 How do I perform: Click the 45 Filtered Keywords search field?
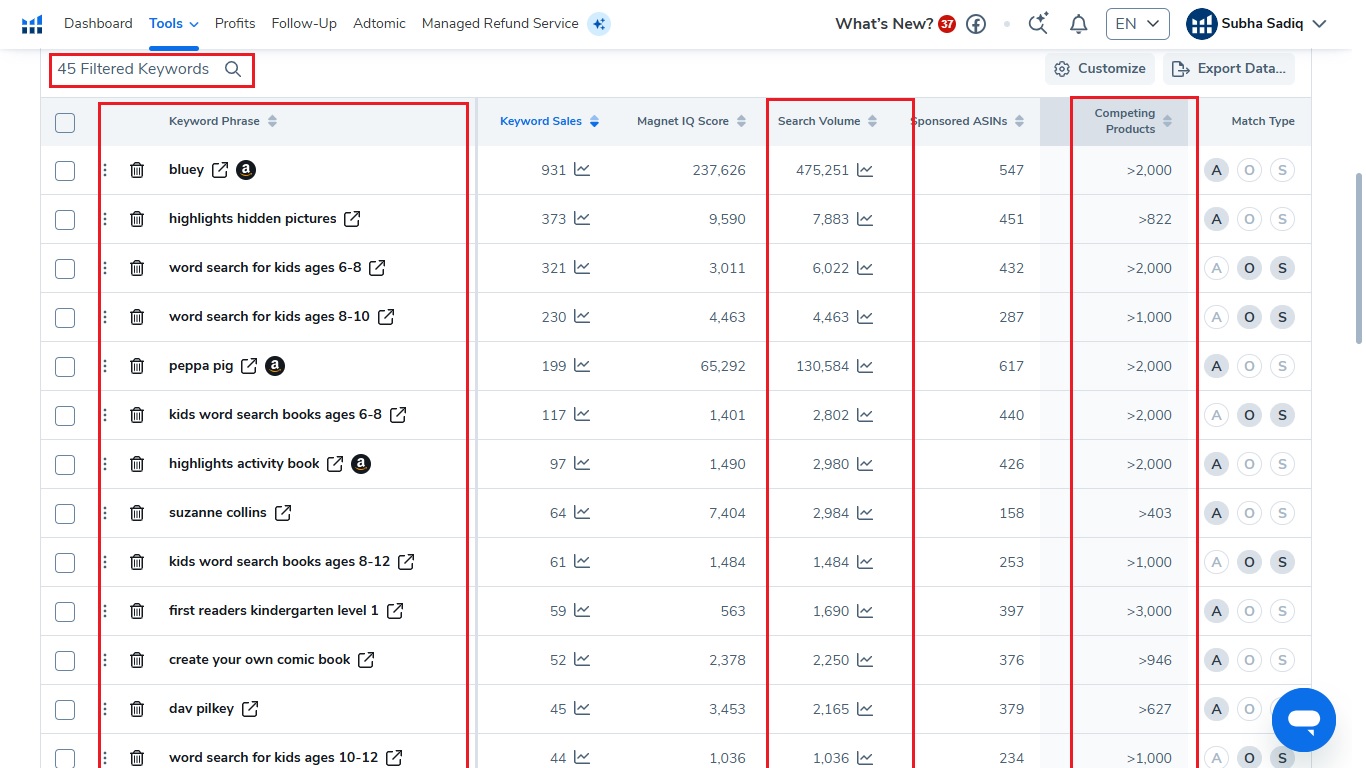tap(151, 69)
